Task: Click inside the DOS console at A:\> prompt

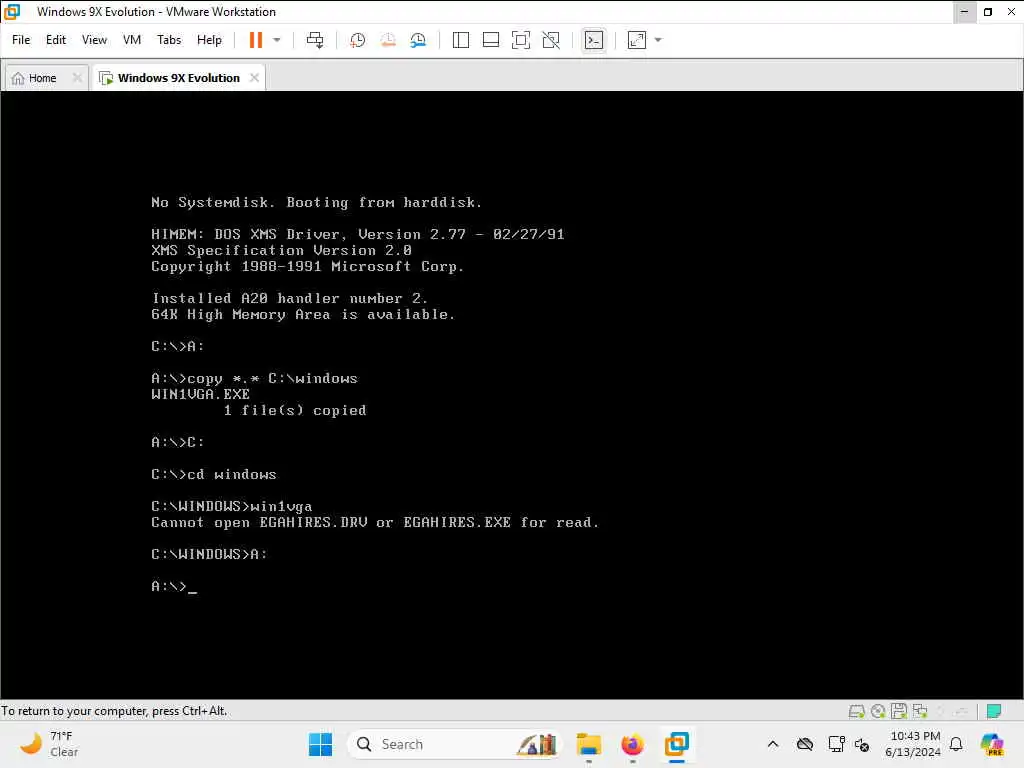Action: coord(174,586)
